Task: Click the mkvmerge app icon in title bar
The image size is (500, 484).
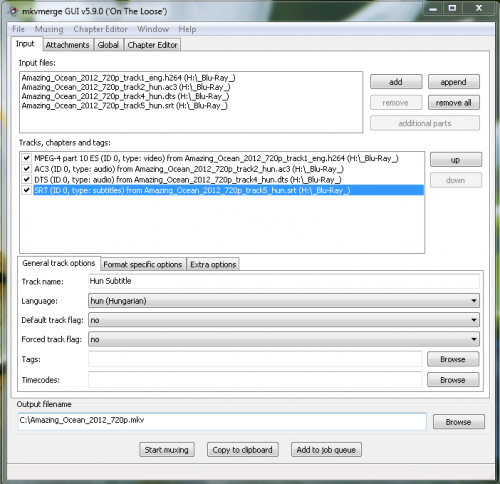Action: tap(13, 11)
